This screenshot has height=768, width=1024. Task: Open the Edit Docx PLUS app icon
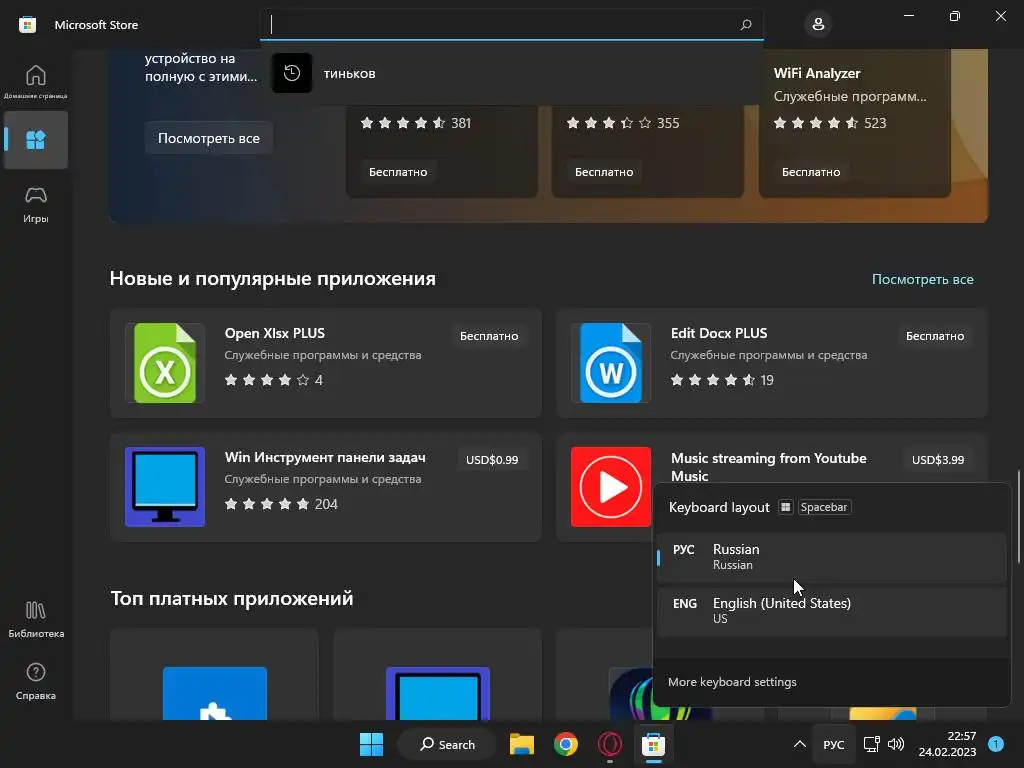point(611,363)
